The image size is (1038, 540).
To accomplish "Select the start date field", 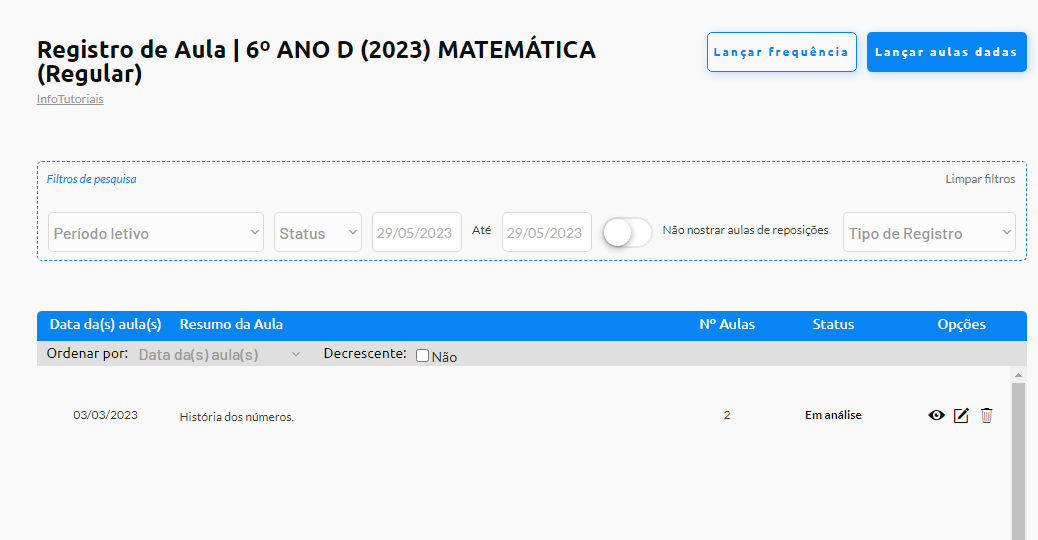I will pos(417,232).
